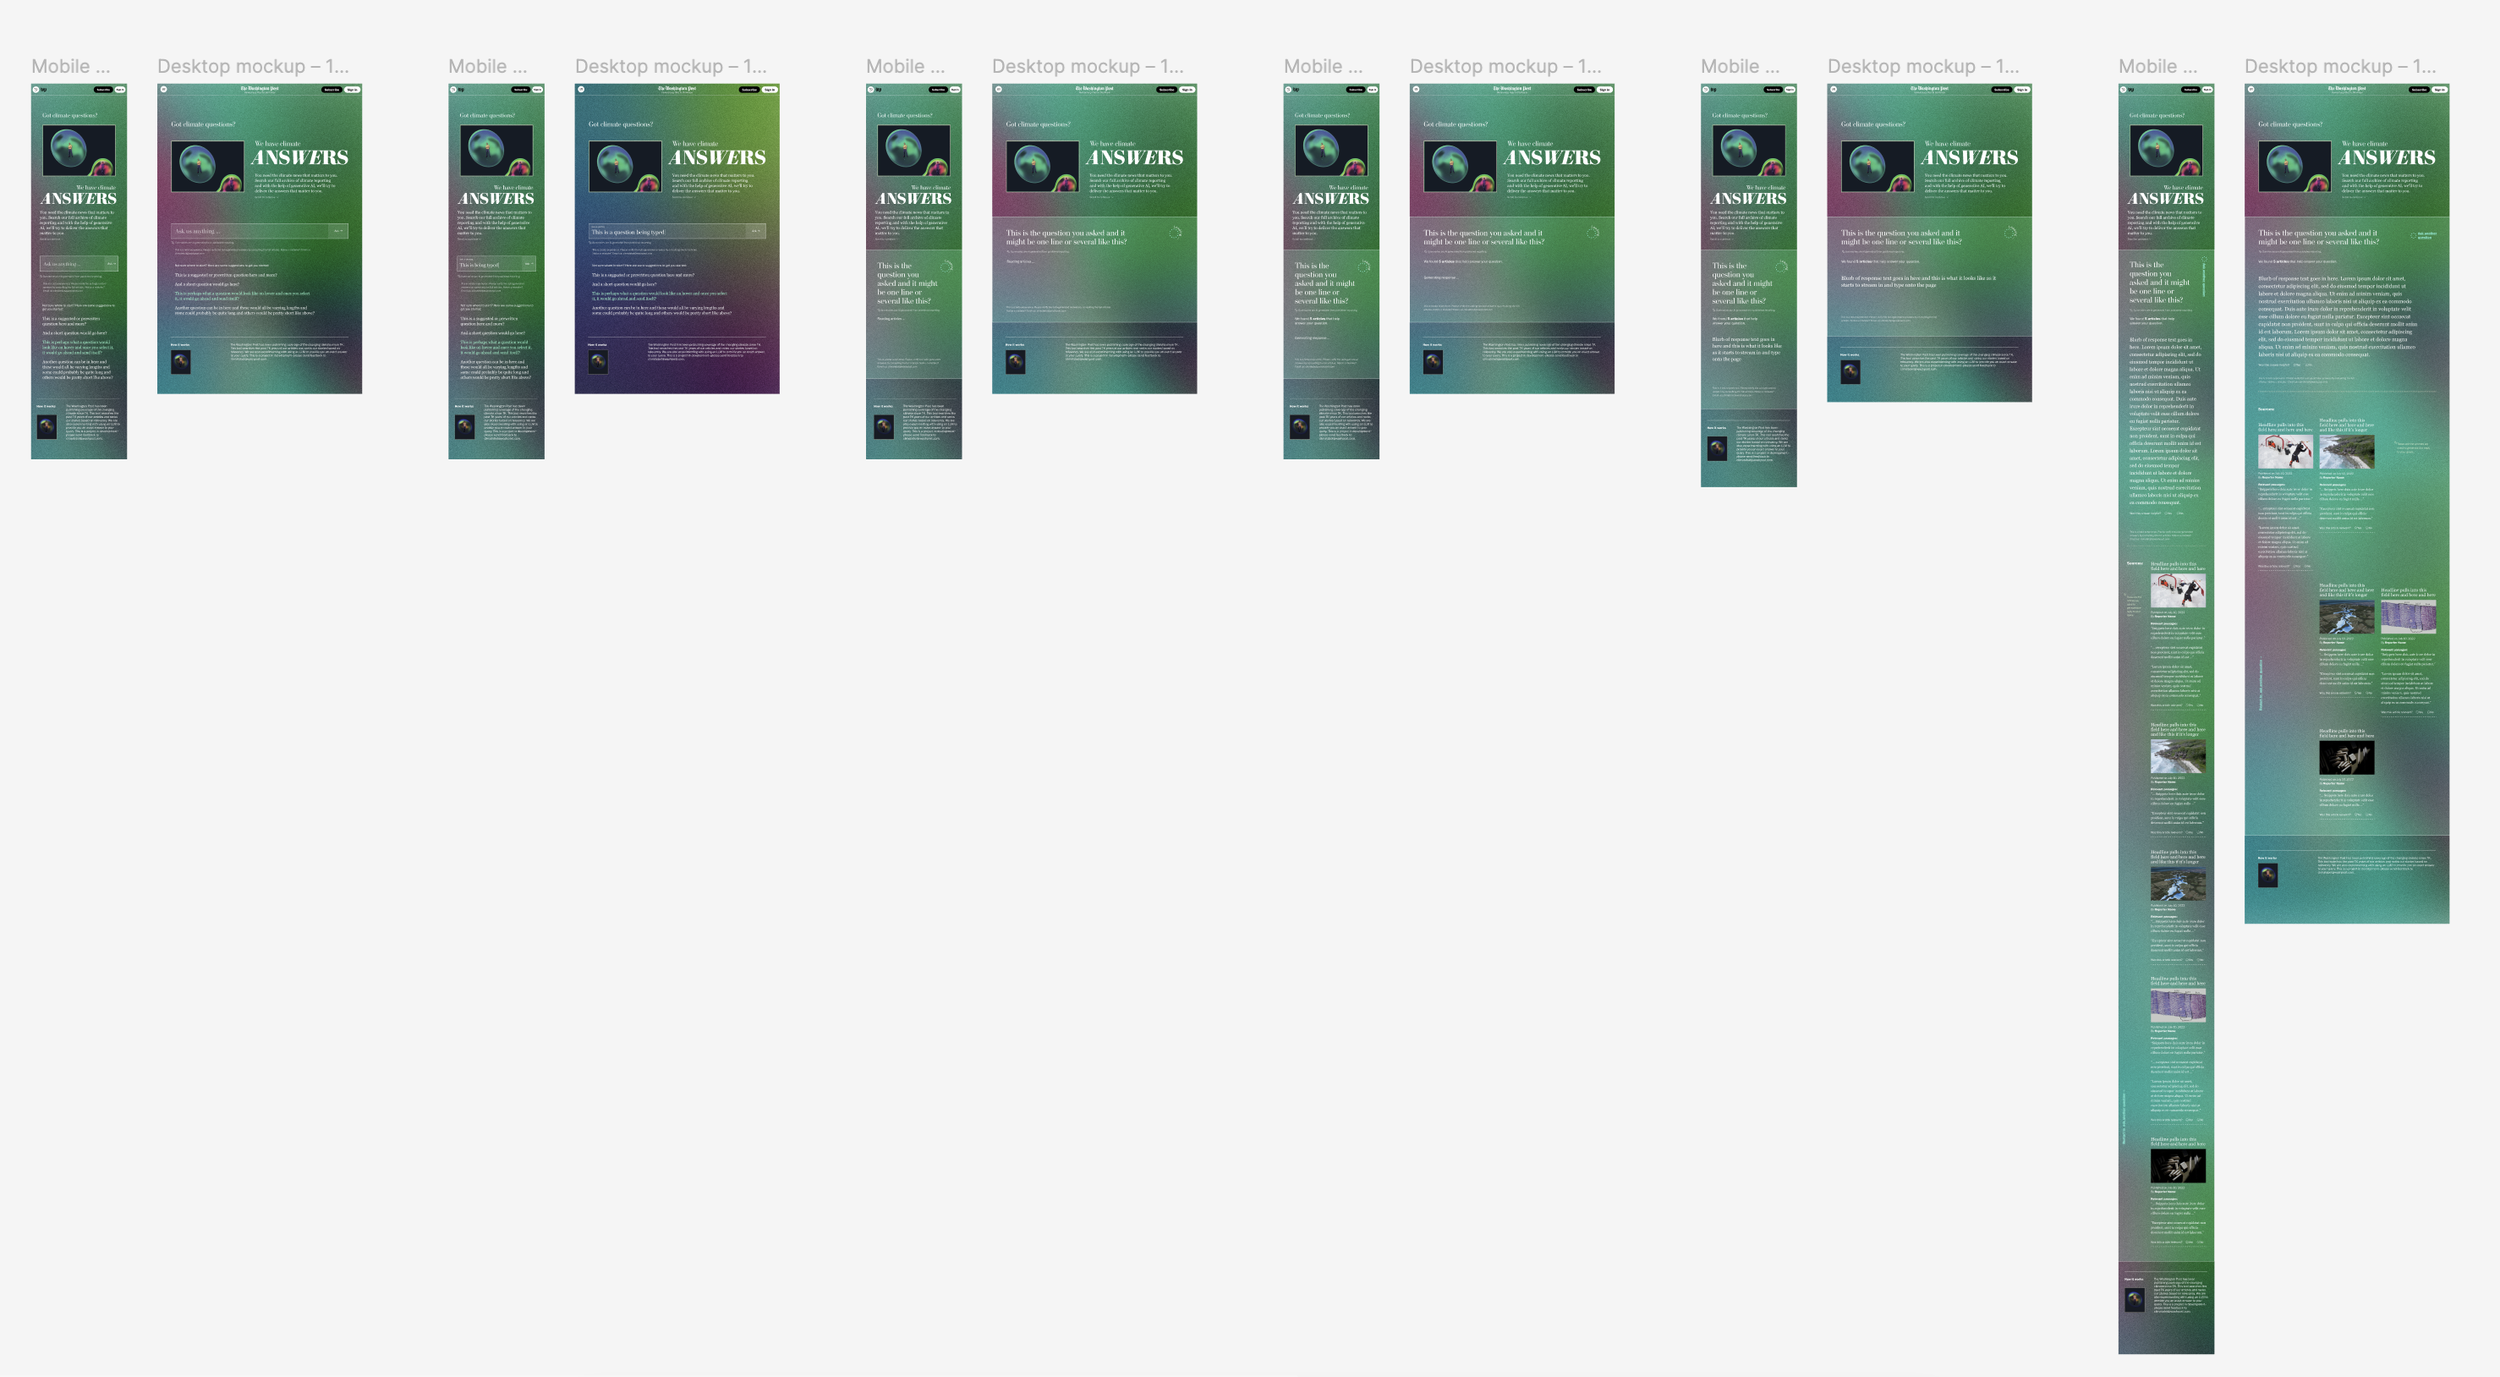Click menu icon in leftmost desktop mockup header
This screenshot has height=1377, width=2500.
pyautogui.click(x=164, y=90)
